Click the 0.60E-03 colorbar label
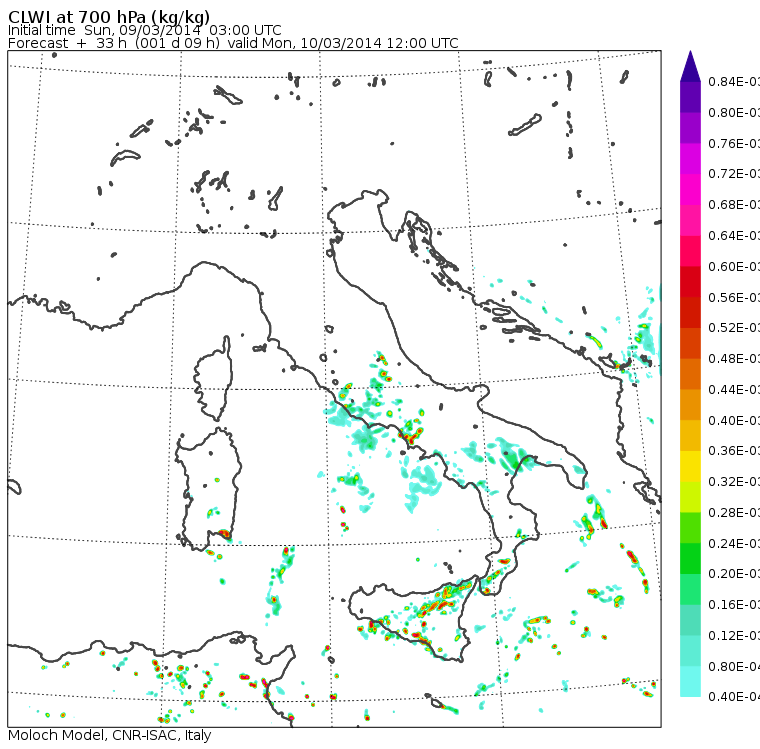Viewport: 760px width, 749px height. tap(734, 267)
